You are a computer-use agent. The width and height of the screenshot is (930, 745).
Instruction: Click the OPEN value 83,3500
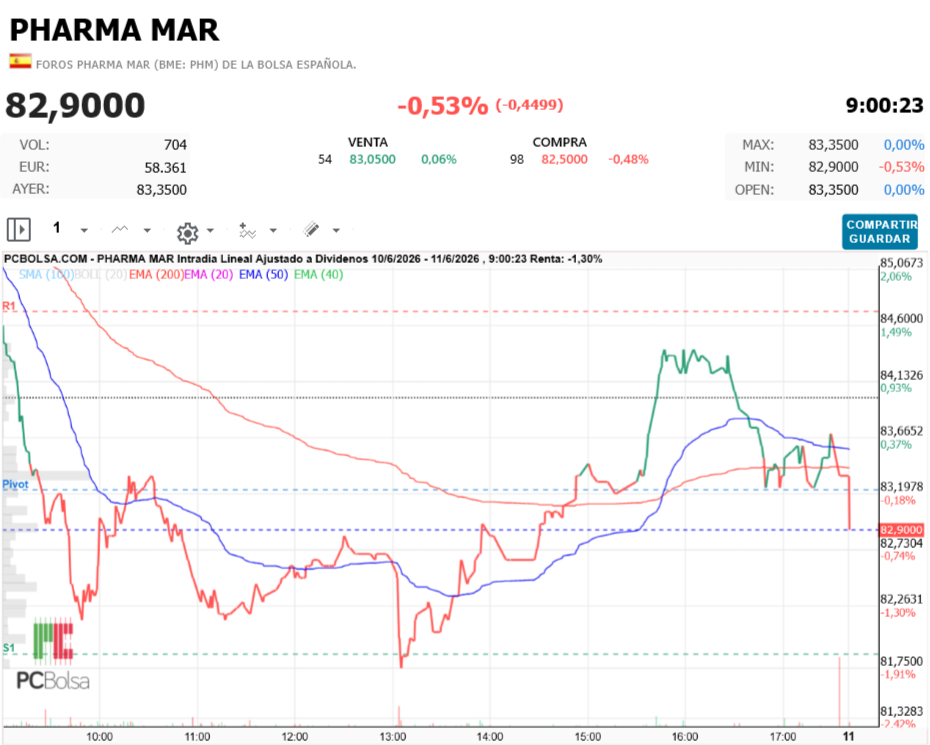click(833, 190)
